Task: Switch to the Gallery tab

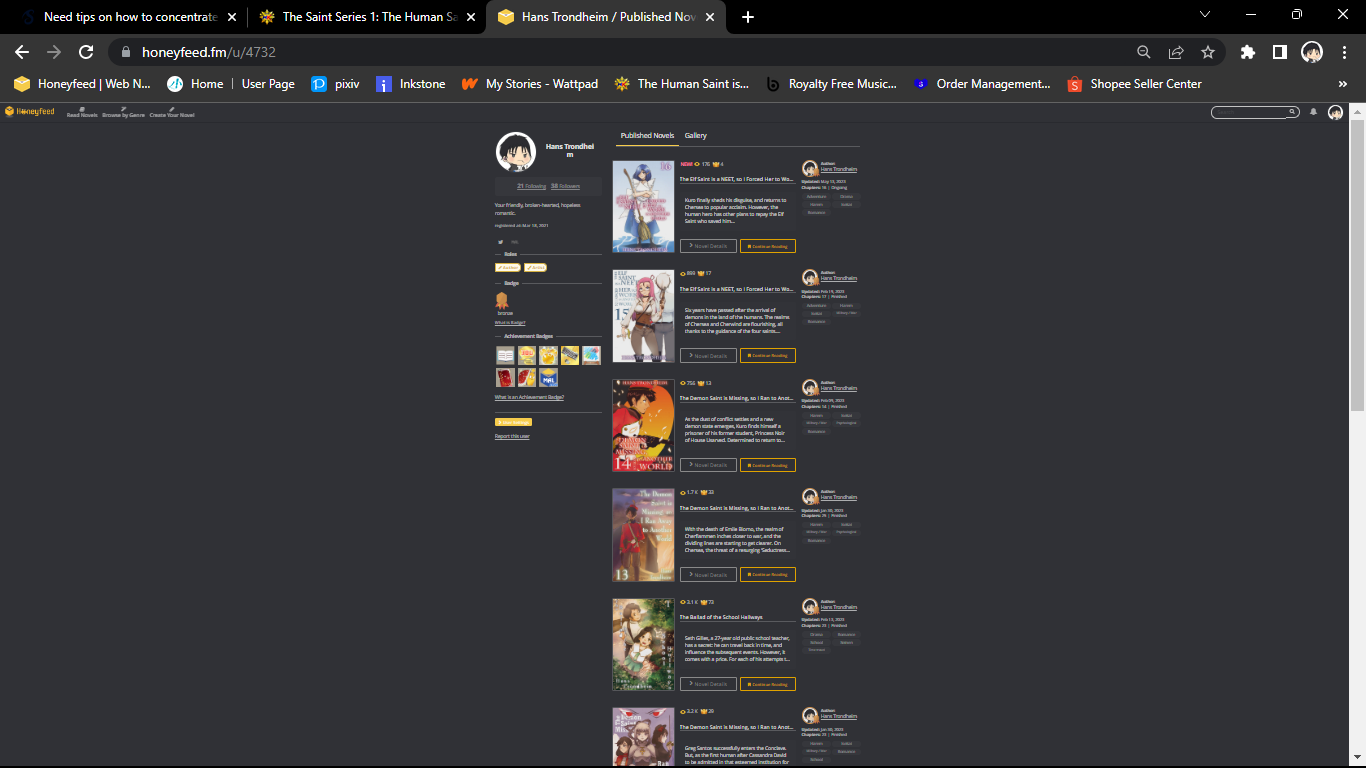Action: [x=695, y=136]
